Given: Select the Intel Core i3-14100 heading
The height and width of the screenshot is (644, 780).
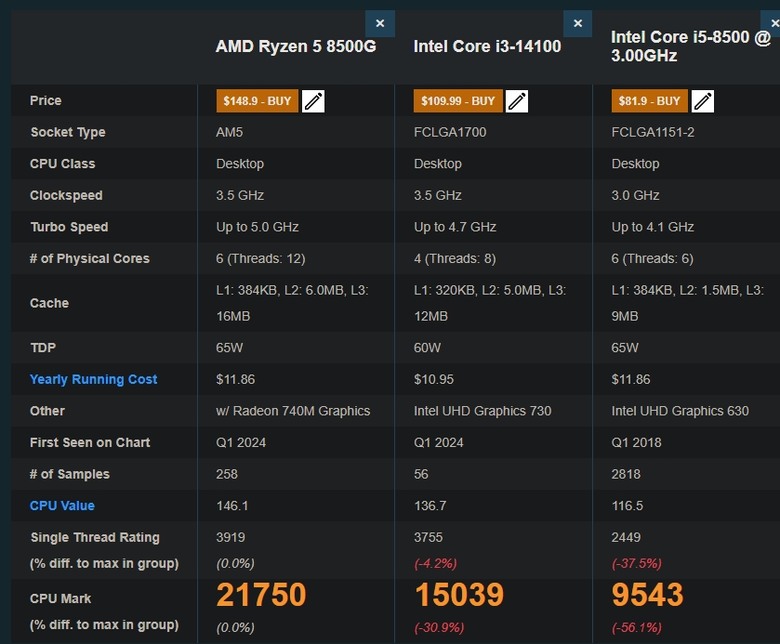Looking at the screenshot, I should point(488,46).
